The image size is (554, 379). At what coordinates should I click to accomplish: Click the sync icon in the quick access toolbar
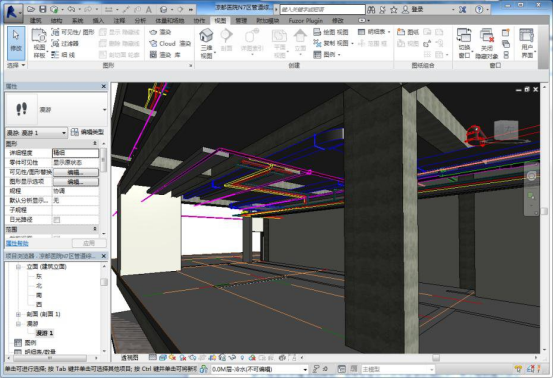[54, 9]
